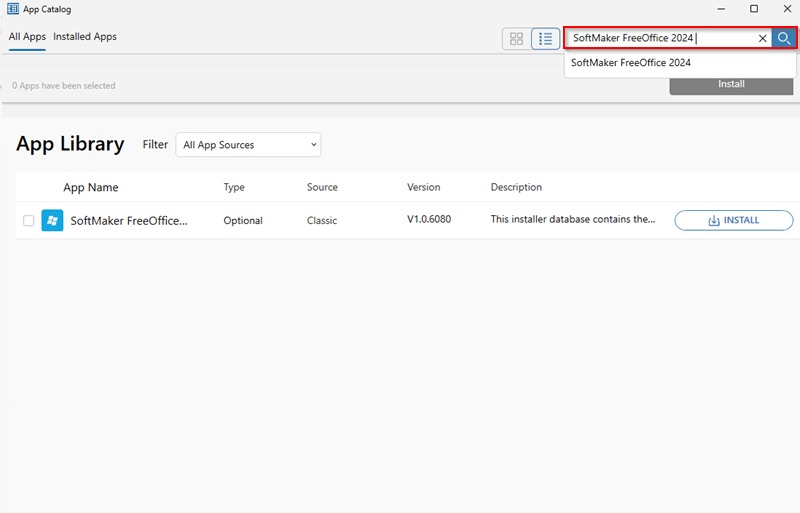Sort by the App Name column header
This screenshot has height=513, width=800.
pos(91,187)
